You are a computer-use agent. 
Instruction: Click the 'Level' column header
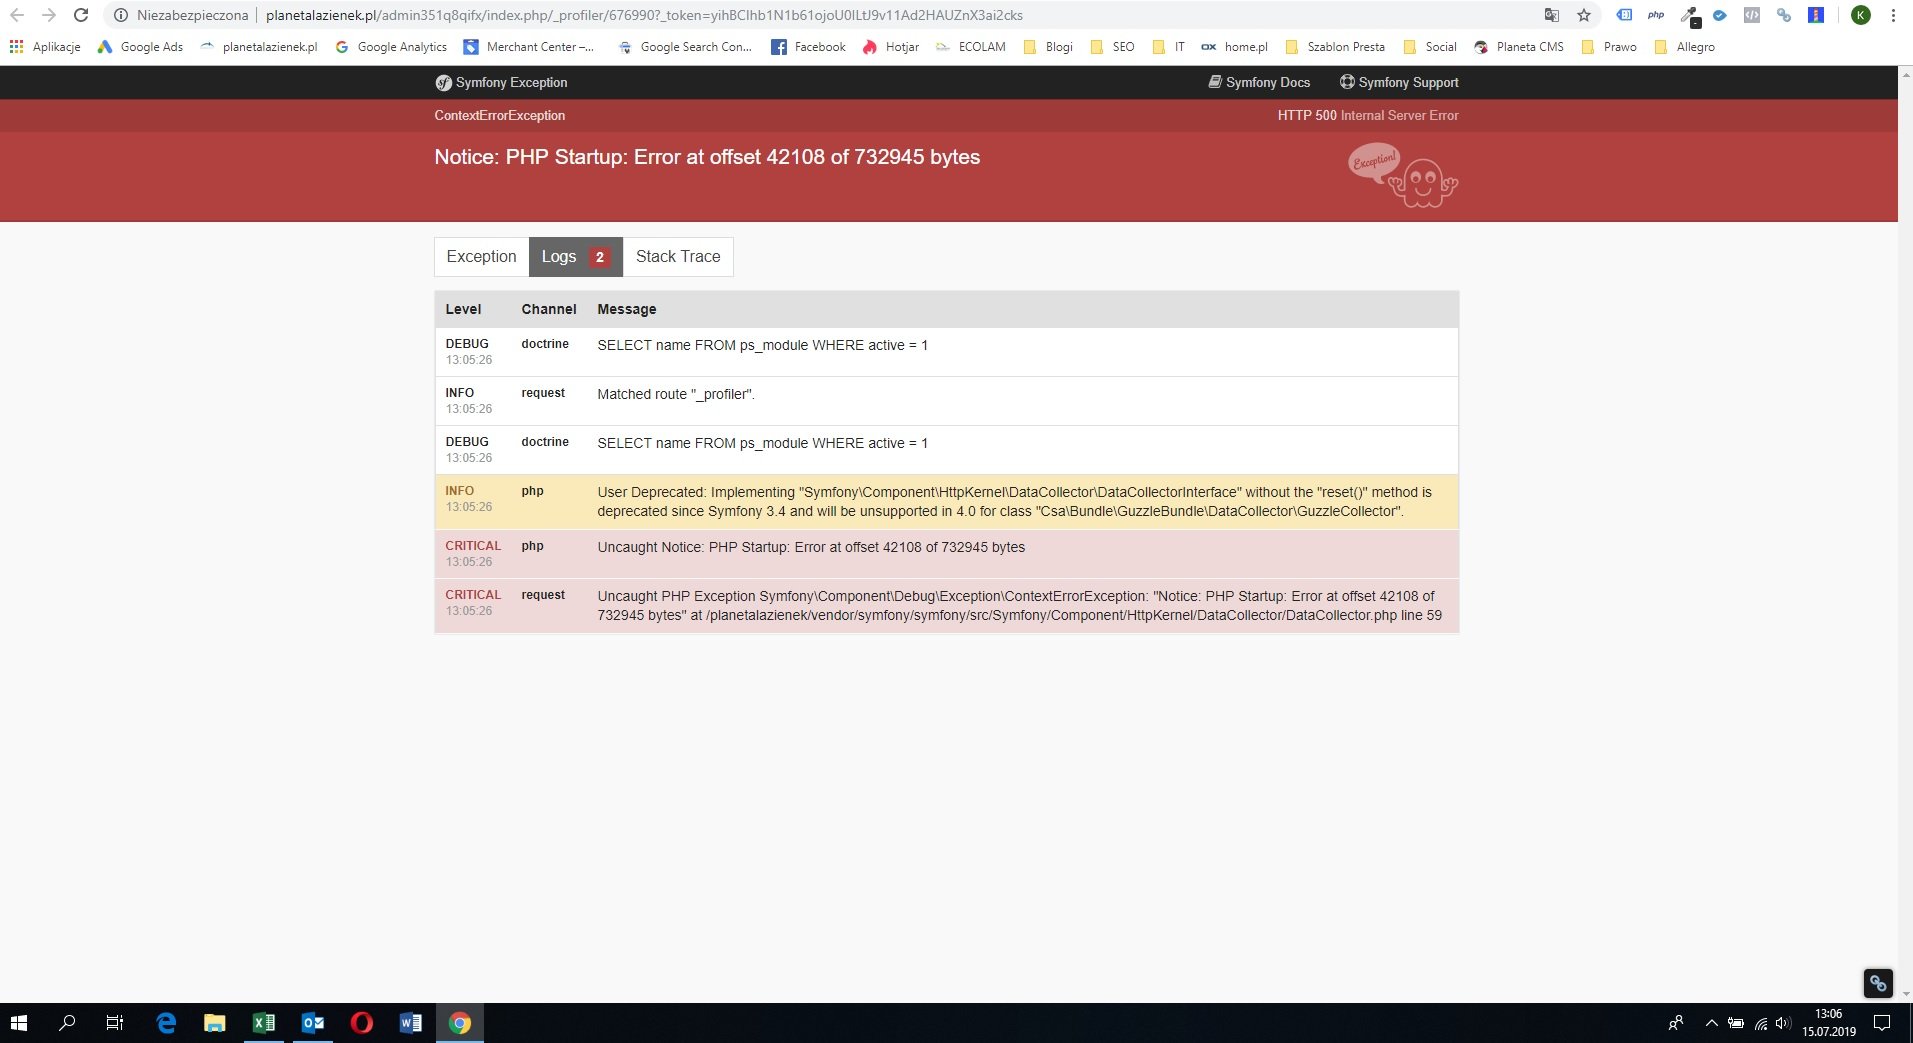point(463,309)
